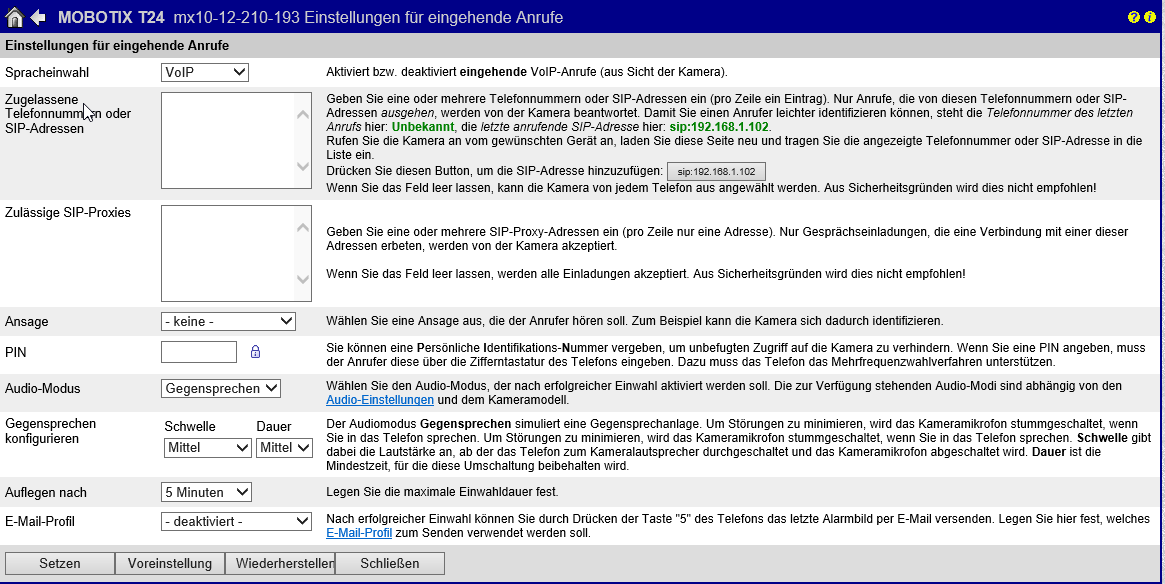The height and width of the screenshot is (584, 1165).
Task: Click the Setzen button
Action: coord(59,563)
